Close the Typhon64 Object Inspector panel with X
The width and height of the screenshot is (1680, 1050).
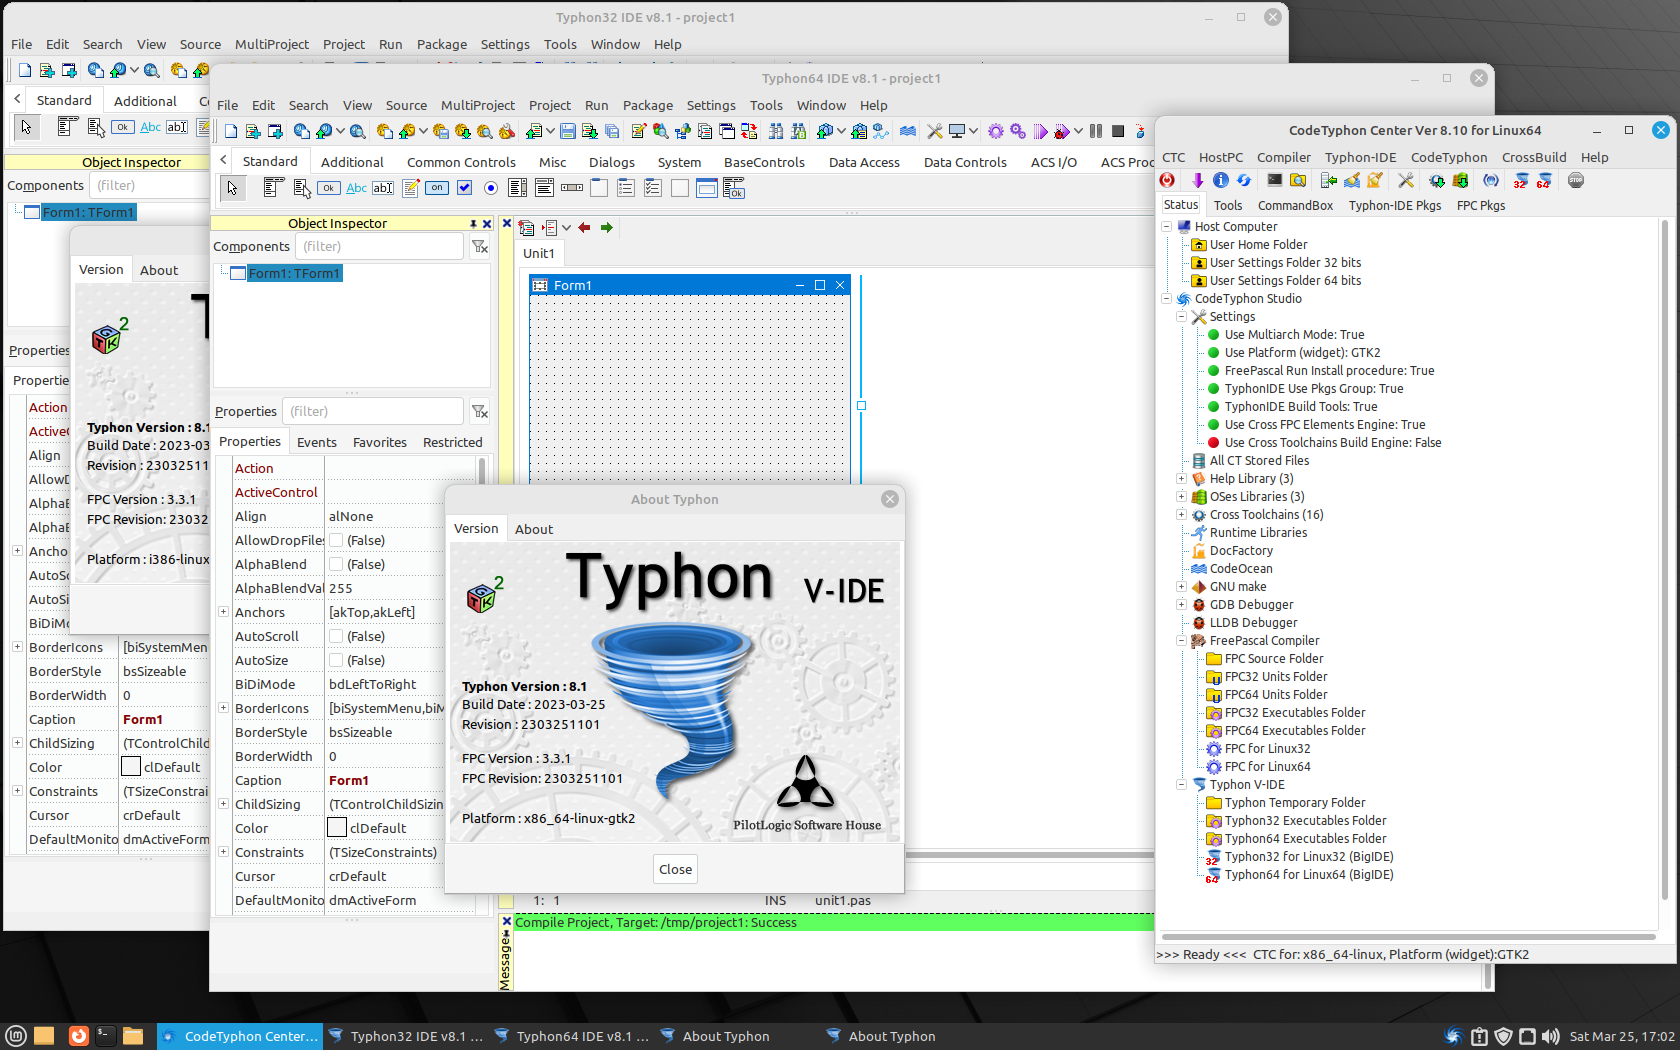[x=487, y=224]
